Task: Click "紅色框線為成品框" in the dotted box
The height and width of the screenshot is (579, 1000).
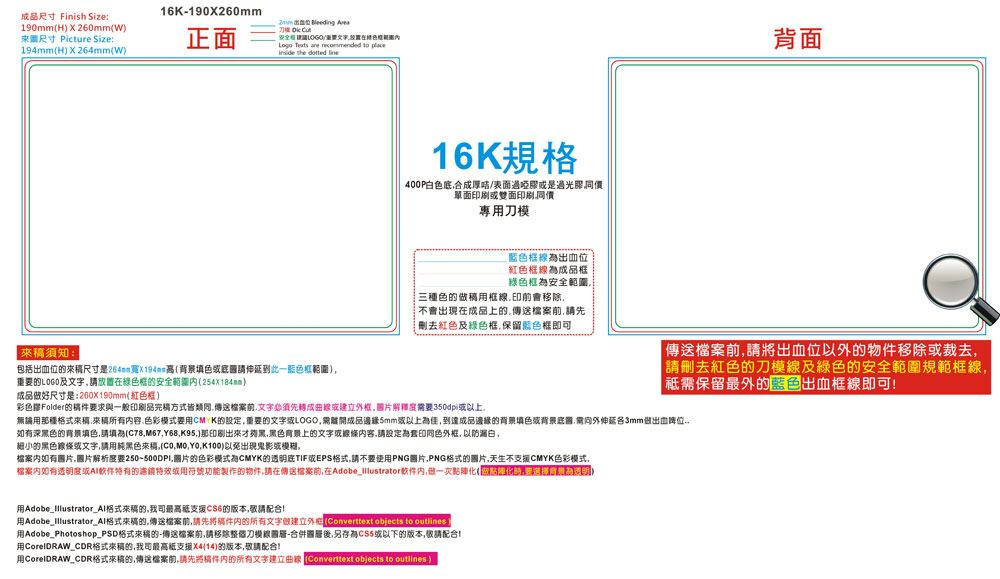Action: [548, 270]
